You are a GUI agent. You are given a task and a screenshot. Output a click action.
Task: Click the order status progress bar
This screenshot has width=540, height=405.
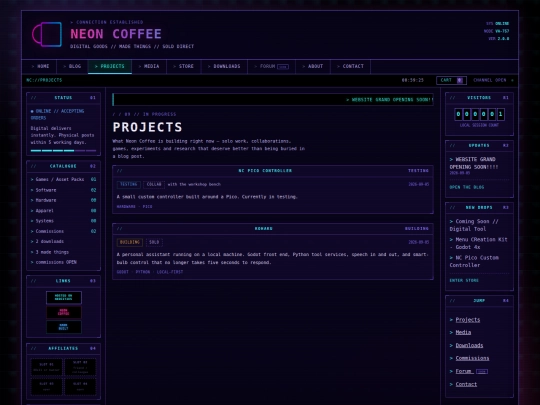click(63, 150)
